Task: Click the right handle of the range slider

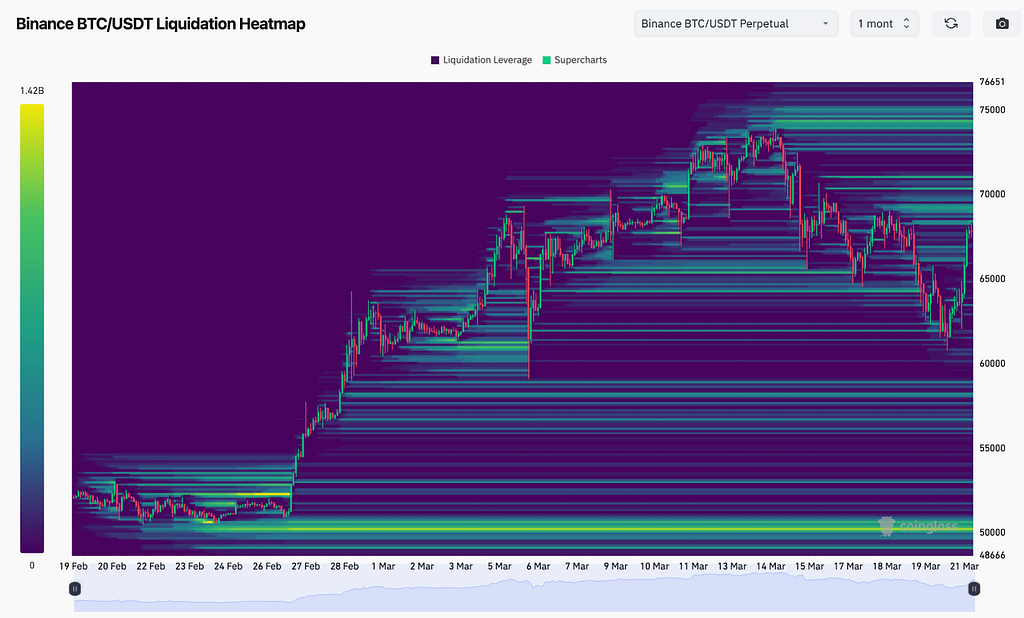Action: (974, 589)
